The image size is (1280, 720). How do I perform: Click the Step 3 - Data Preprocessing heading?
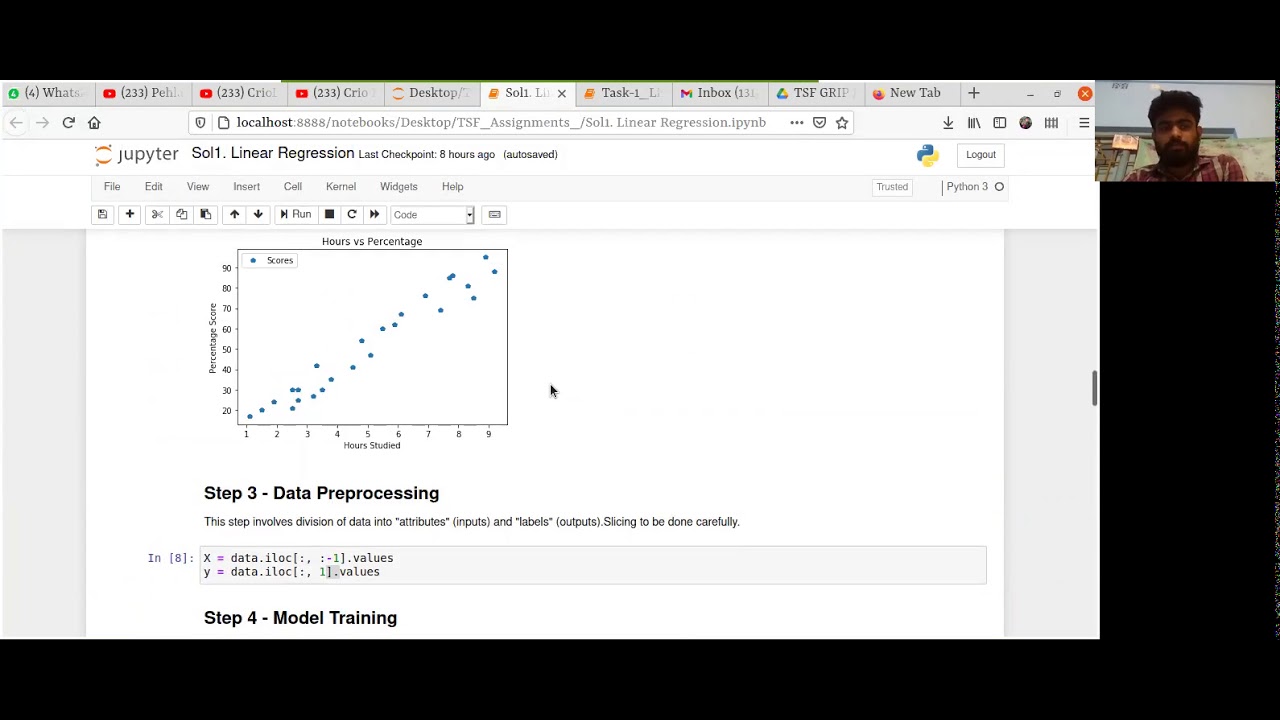pos(321,493)
